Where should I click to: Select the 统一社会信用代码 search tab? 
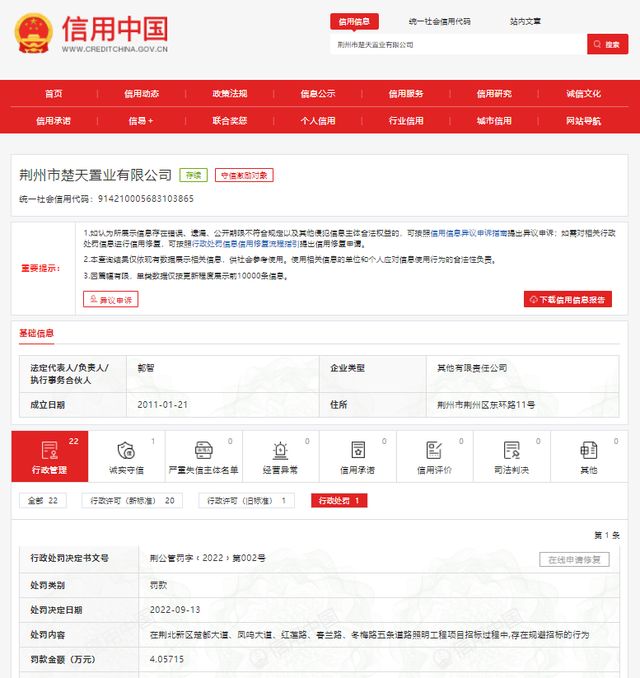tap(439, 21)
